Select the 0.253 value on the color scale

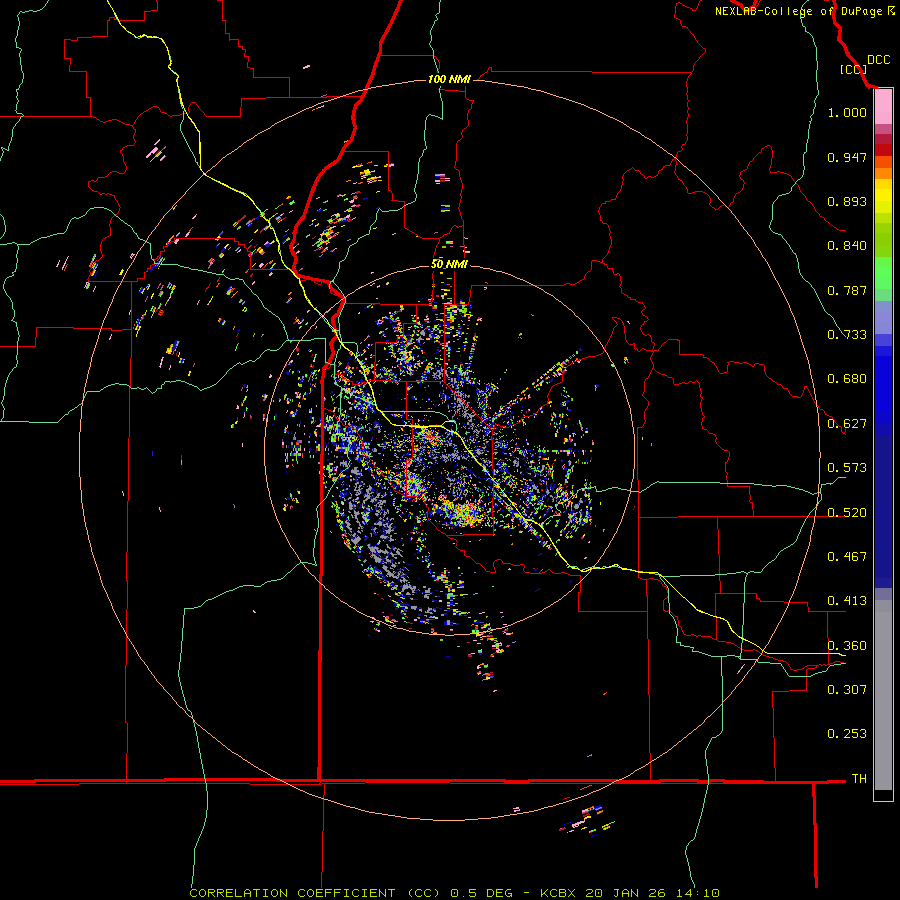point(847,734)
